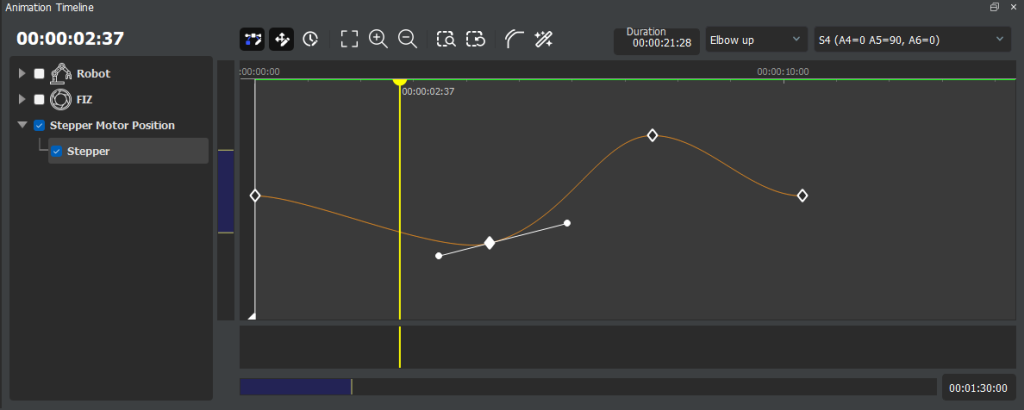Enable the Robot track checkbox
The height and width of the screenshot is (410, 1024).
point(39,74)
